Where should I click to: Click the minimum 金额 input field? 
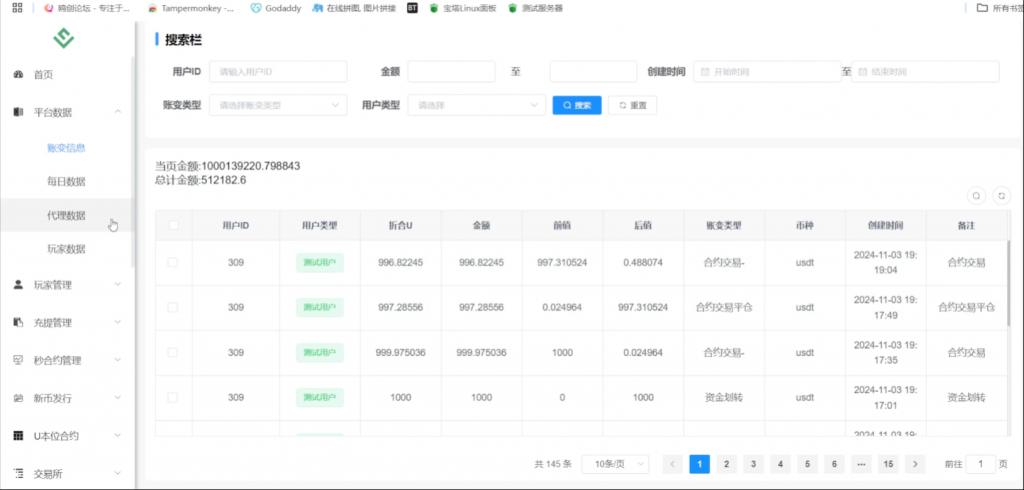point(451,72)
